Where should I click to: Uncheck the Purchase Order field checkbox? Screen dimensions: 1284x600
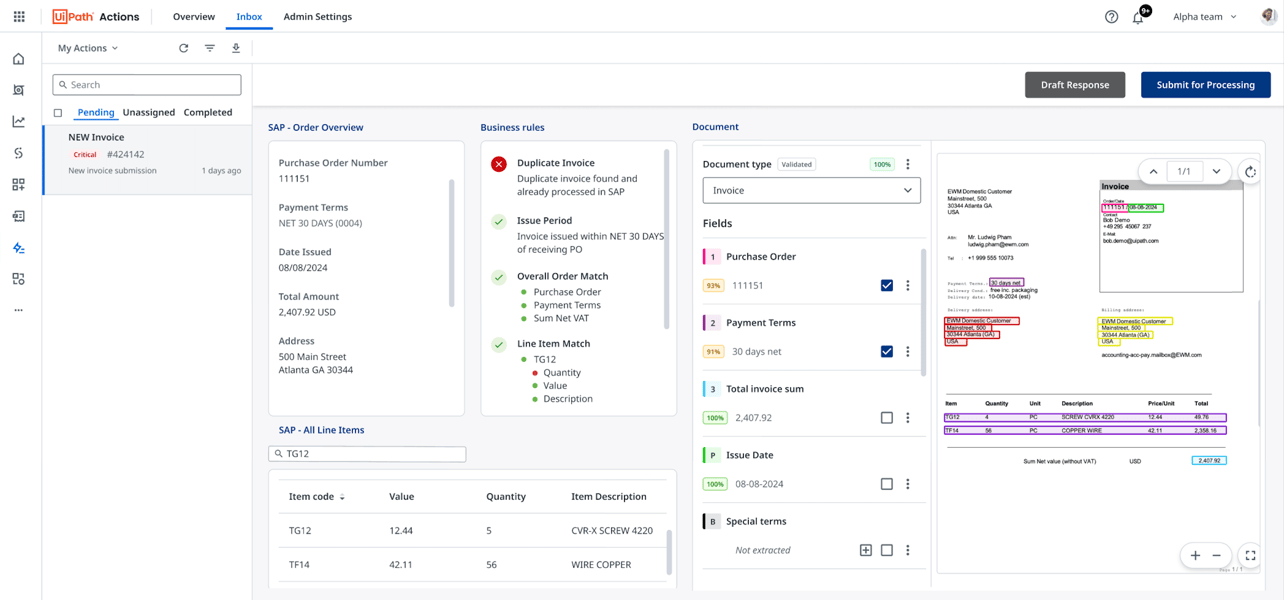pos(887,286)
